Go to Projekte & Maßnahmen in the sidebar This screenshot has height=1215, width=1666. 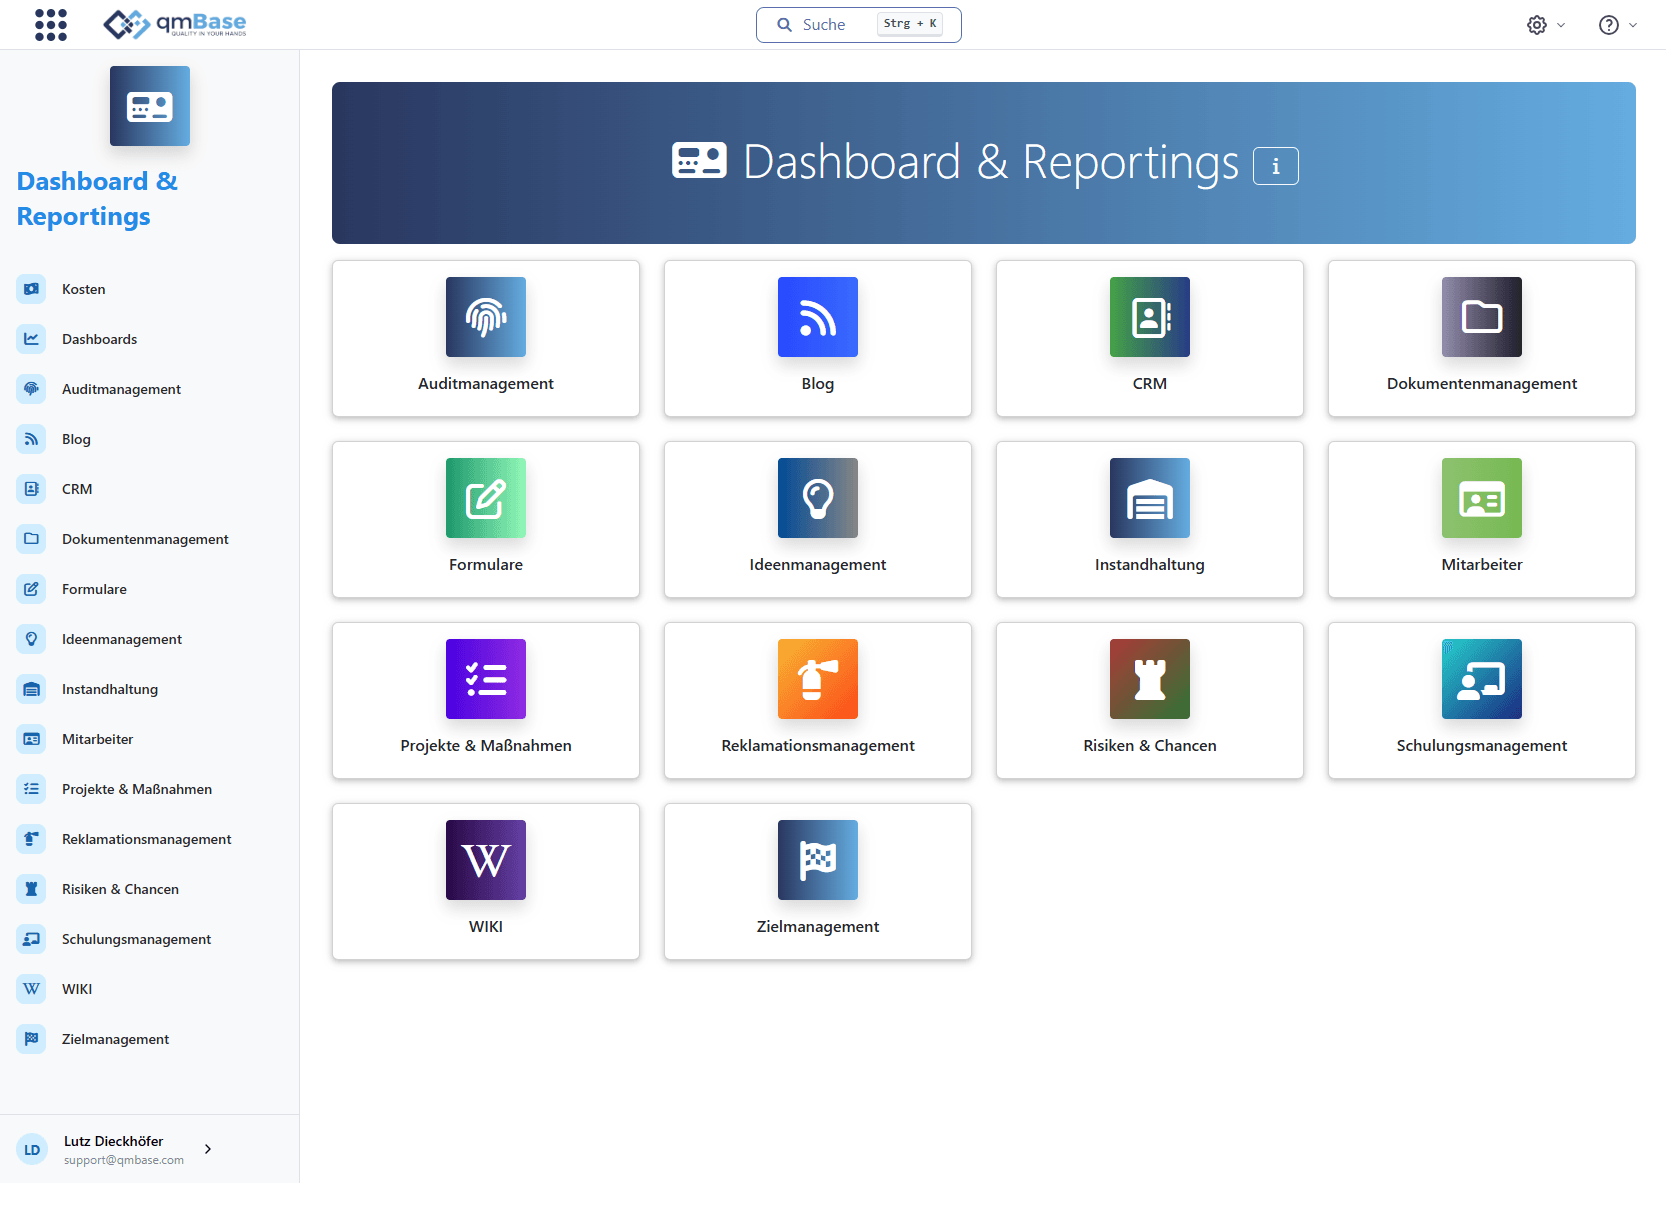point(137,789)
